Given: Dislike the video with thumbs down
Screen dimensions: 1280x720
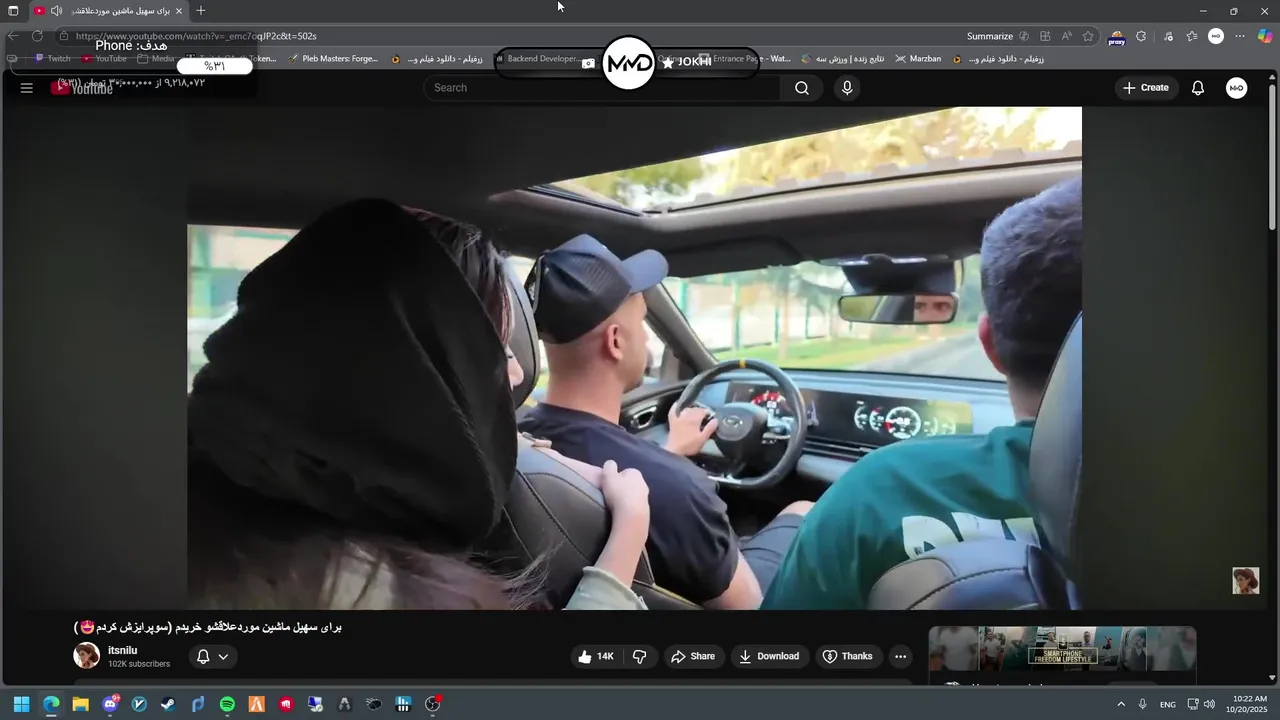Looking at the screenshot, I should [640, 657].
